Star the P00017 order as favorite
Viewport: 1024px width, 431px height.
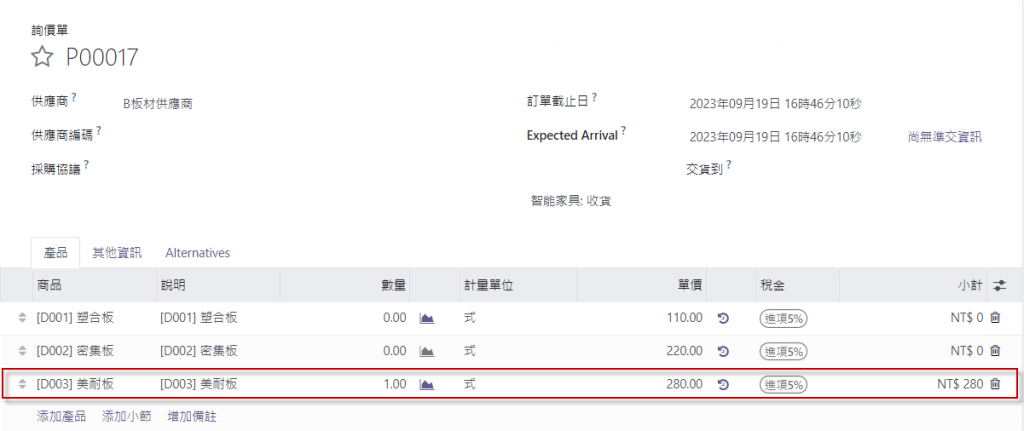tap(41, 57)
